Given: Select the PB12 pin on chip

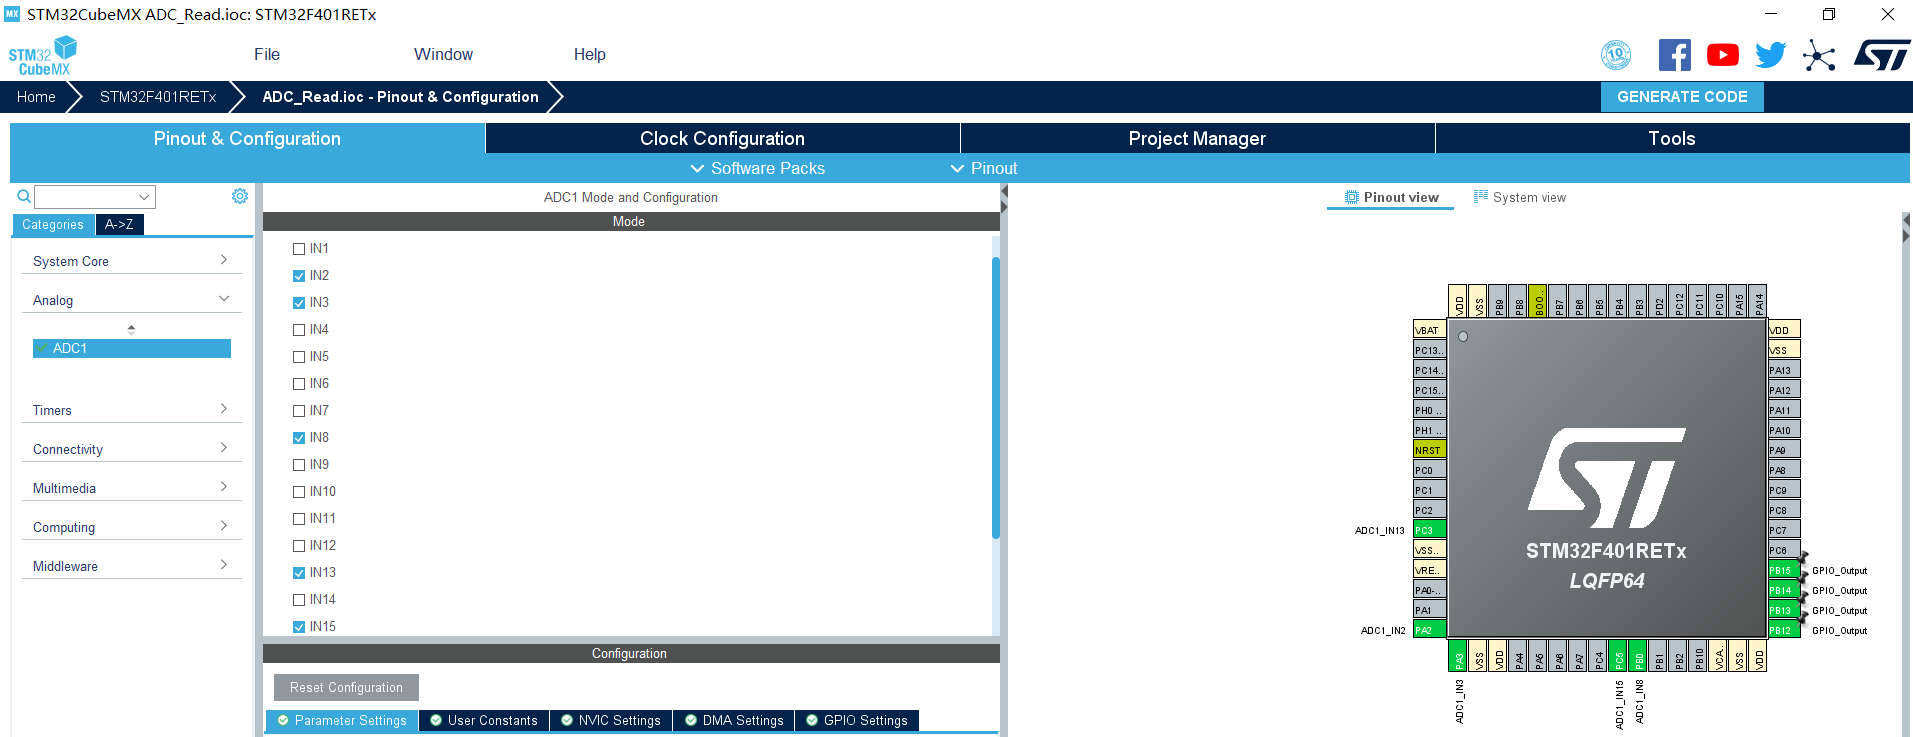Looking at the screenshot, I should click(x=1784, y=630).
